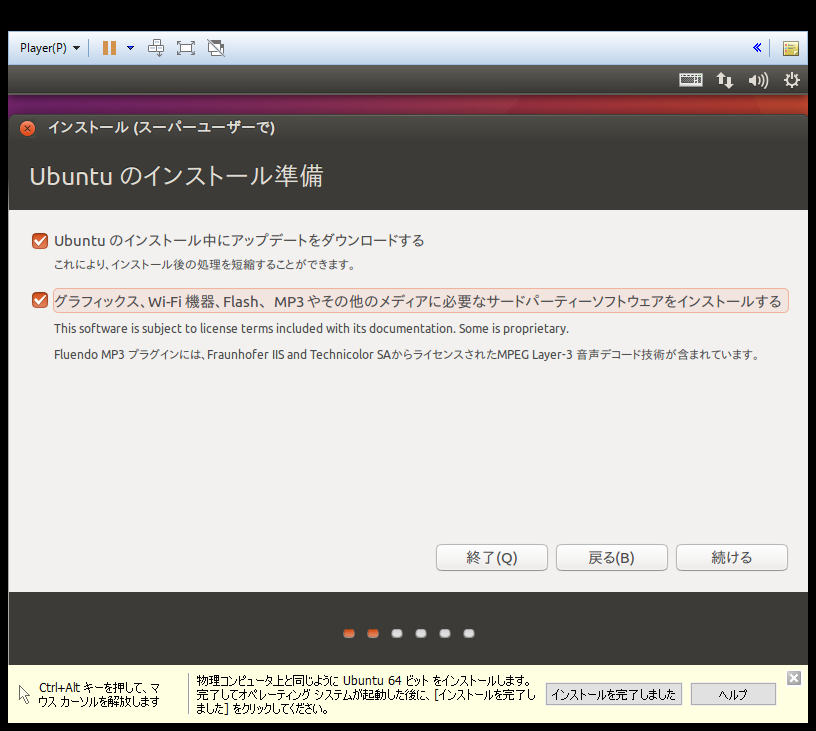Open the network indicator in Ubuntu panel

724,80
